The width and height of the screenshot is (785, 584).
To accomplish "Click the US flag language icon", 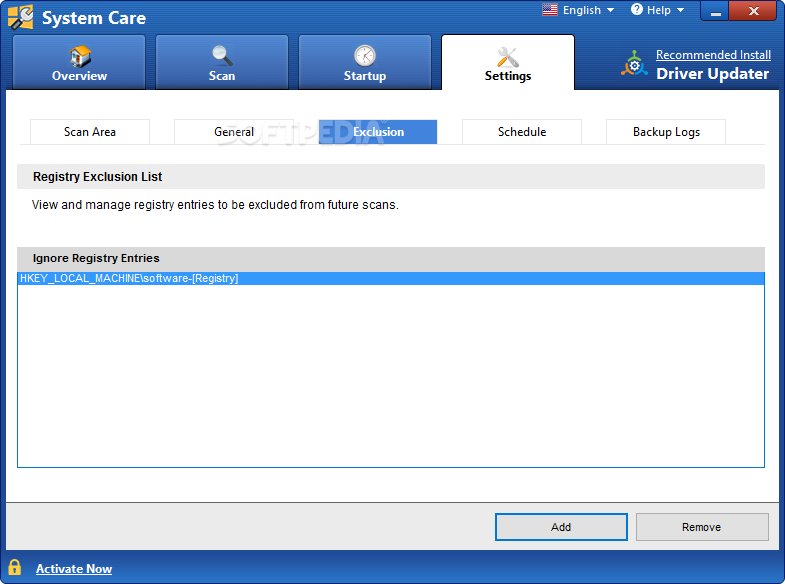I will pos(550,10).
